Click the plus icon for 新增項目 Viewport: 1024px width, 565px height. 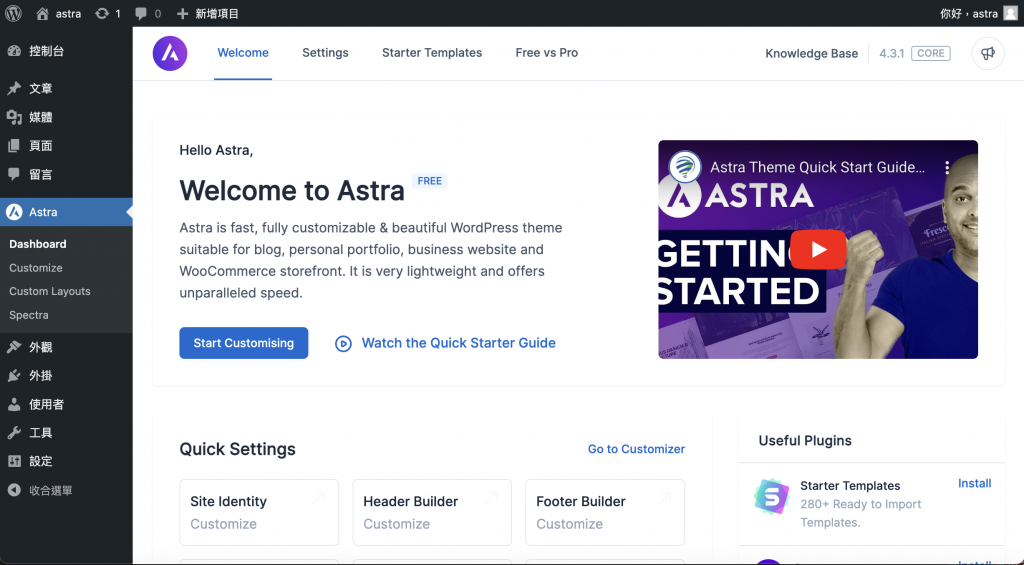[x=183, y=13]
